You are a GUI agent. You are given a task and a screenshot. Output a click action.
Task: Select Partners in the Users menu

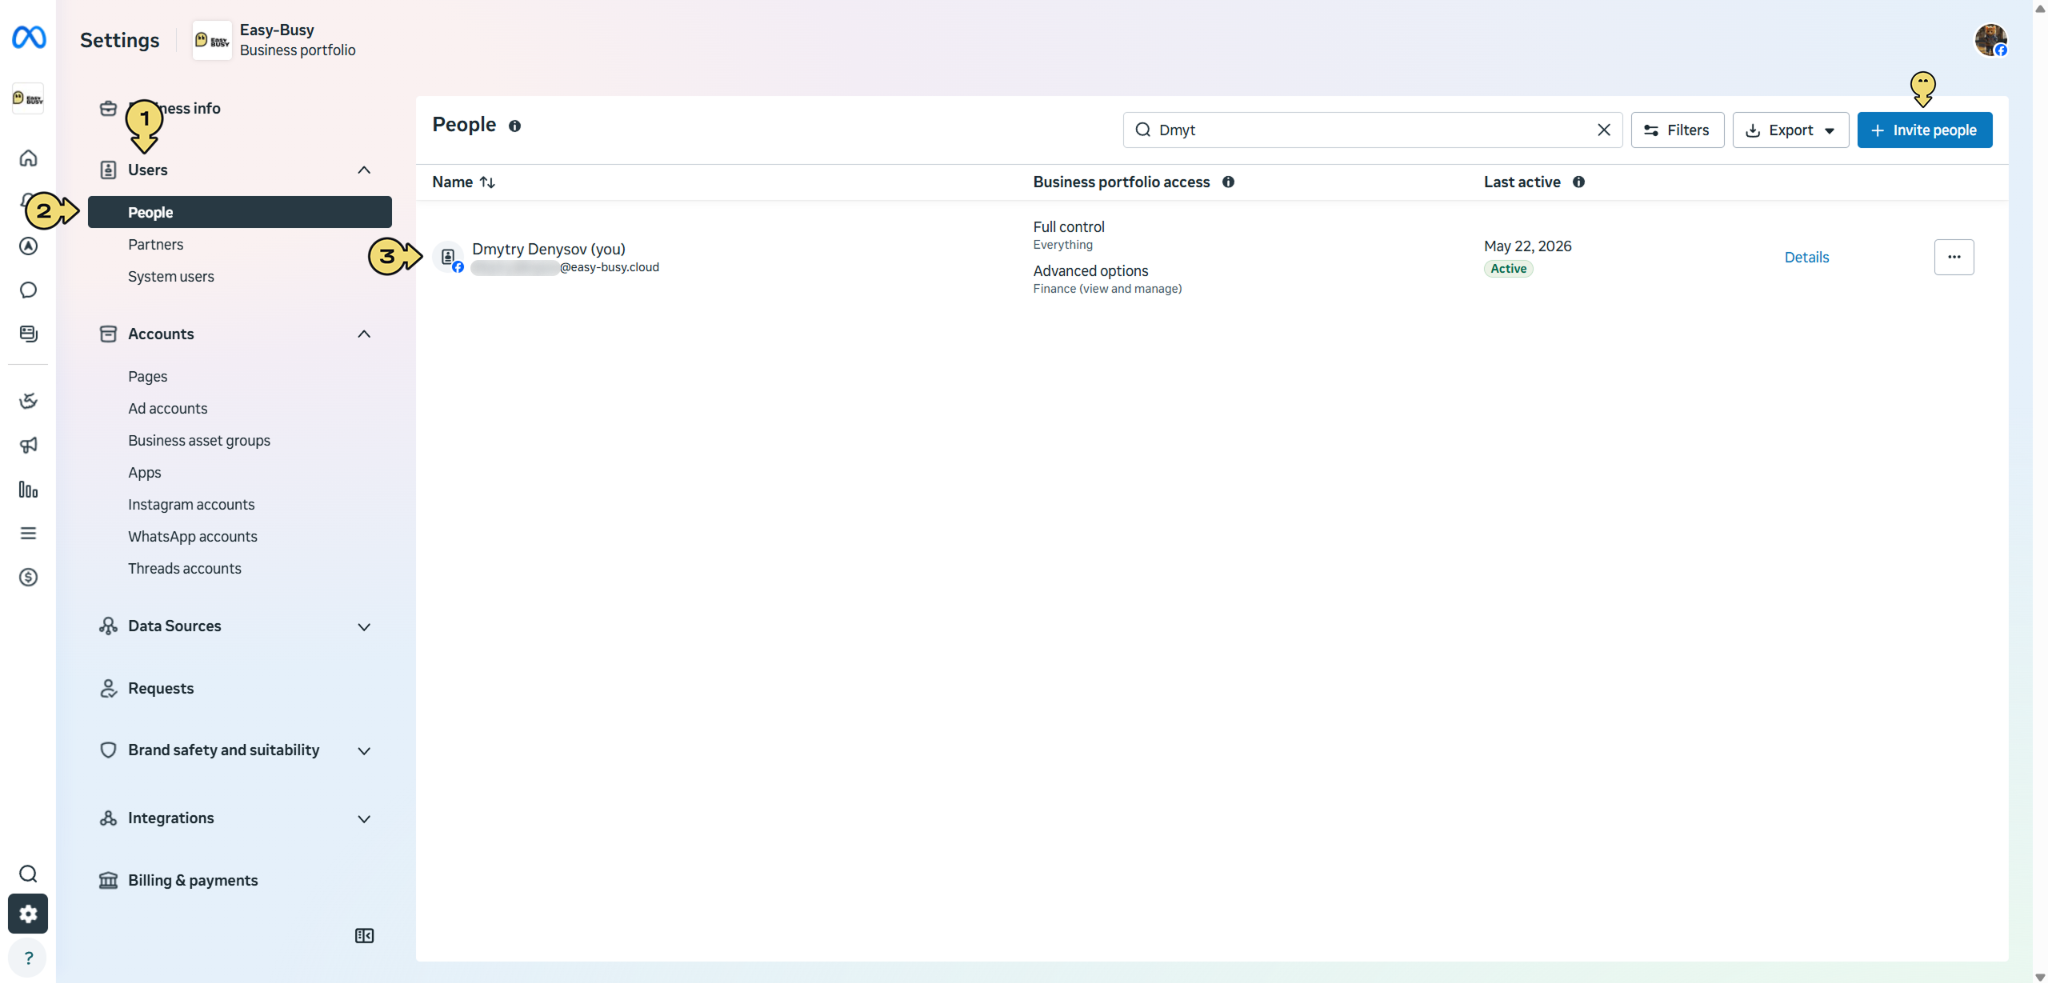[x=155, y=245]
